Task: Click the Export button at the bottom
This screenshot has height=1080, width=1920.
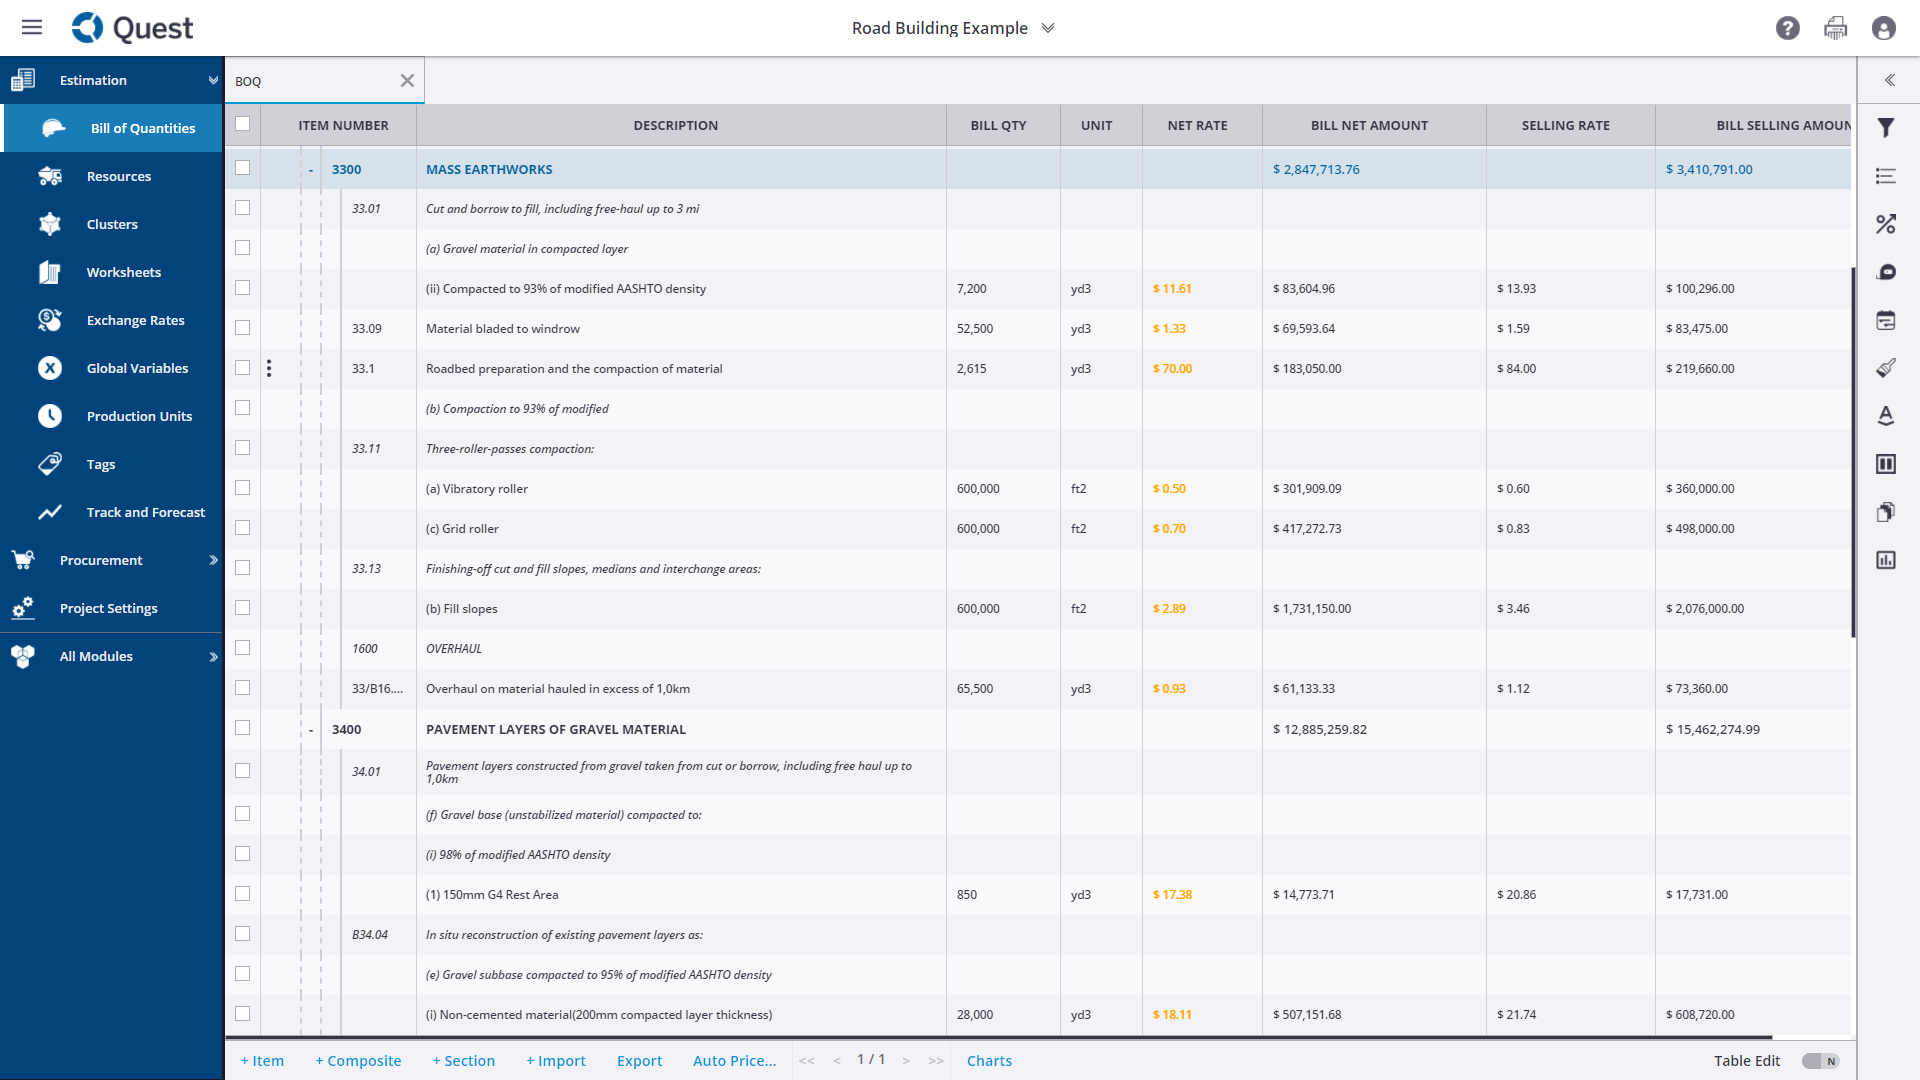Action: coord(639,1060)
